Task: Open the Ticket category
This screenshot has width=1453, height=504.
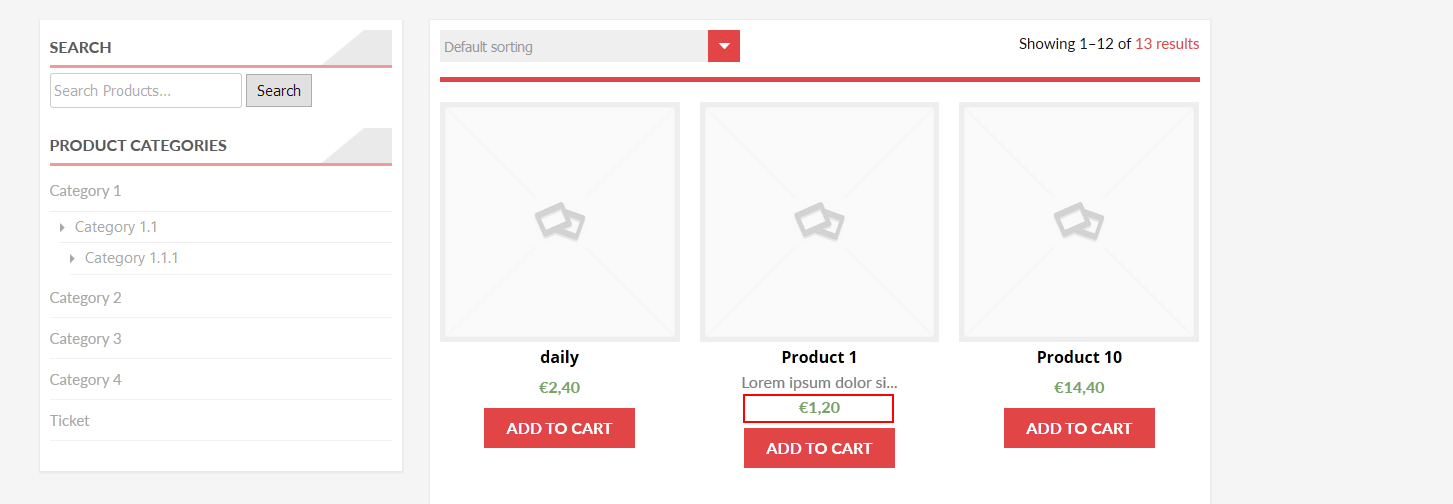Action: (70, 420)
